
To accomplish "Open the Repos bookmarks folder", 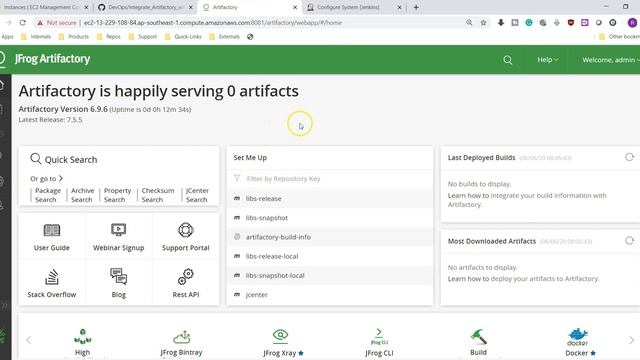I will 109,37.
